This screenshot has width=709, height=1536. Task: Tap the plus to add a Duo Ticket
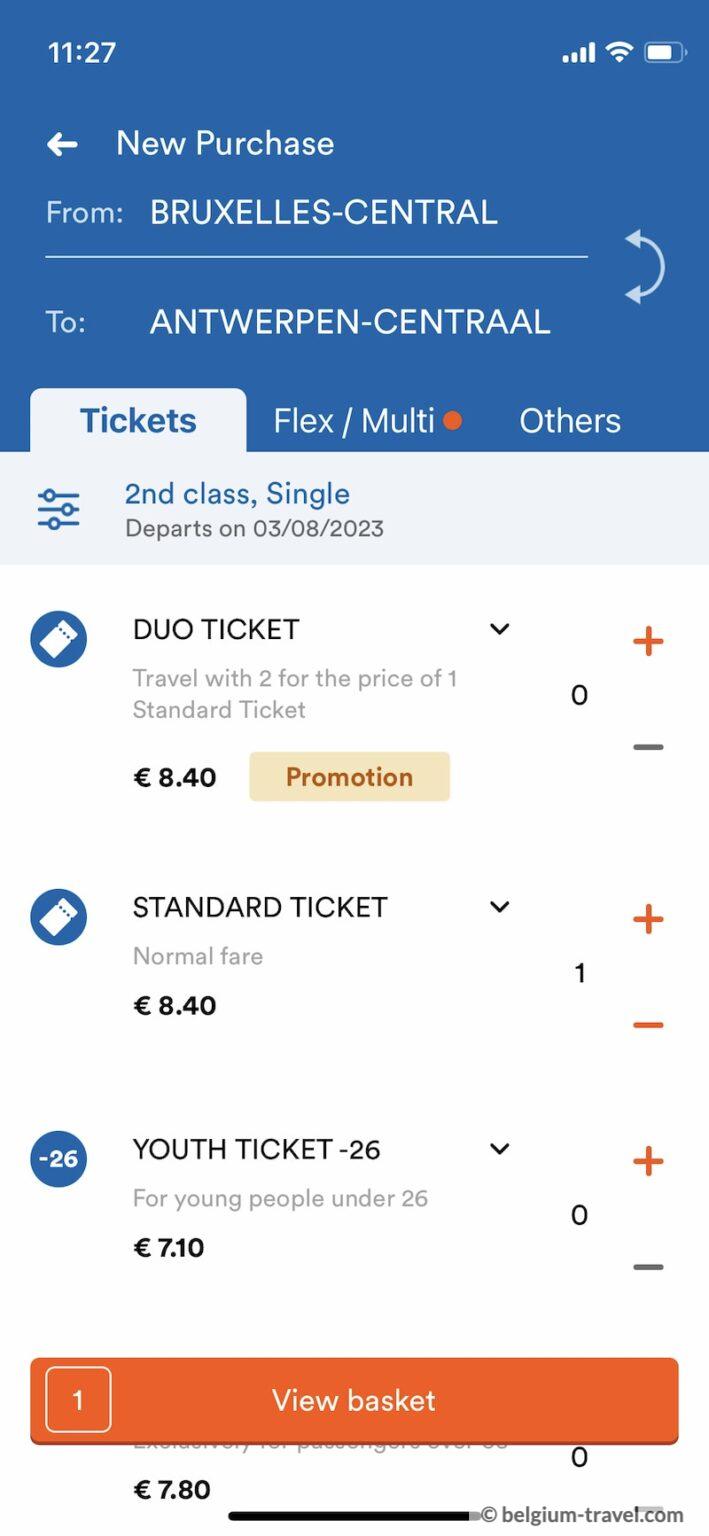tap(648, 640)
